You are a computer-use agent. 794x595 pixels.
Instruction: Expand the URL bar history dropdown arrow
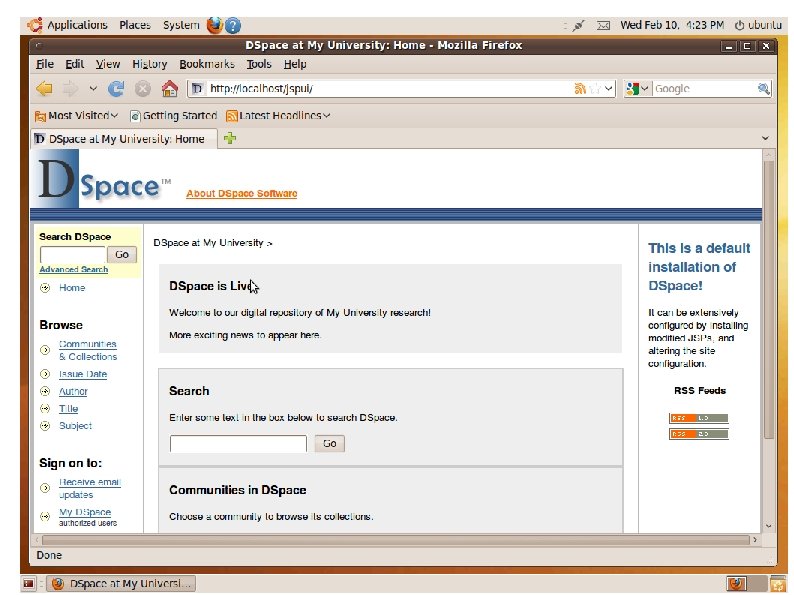tap(609, 89)
